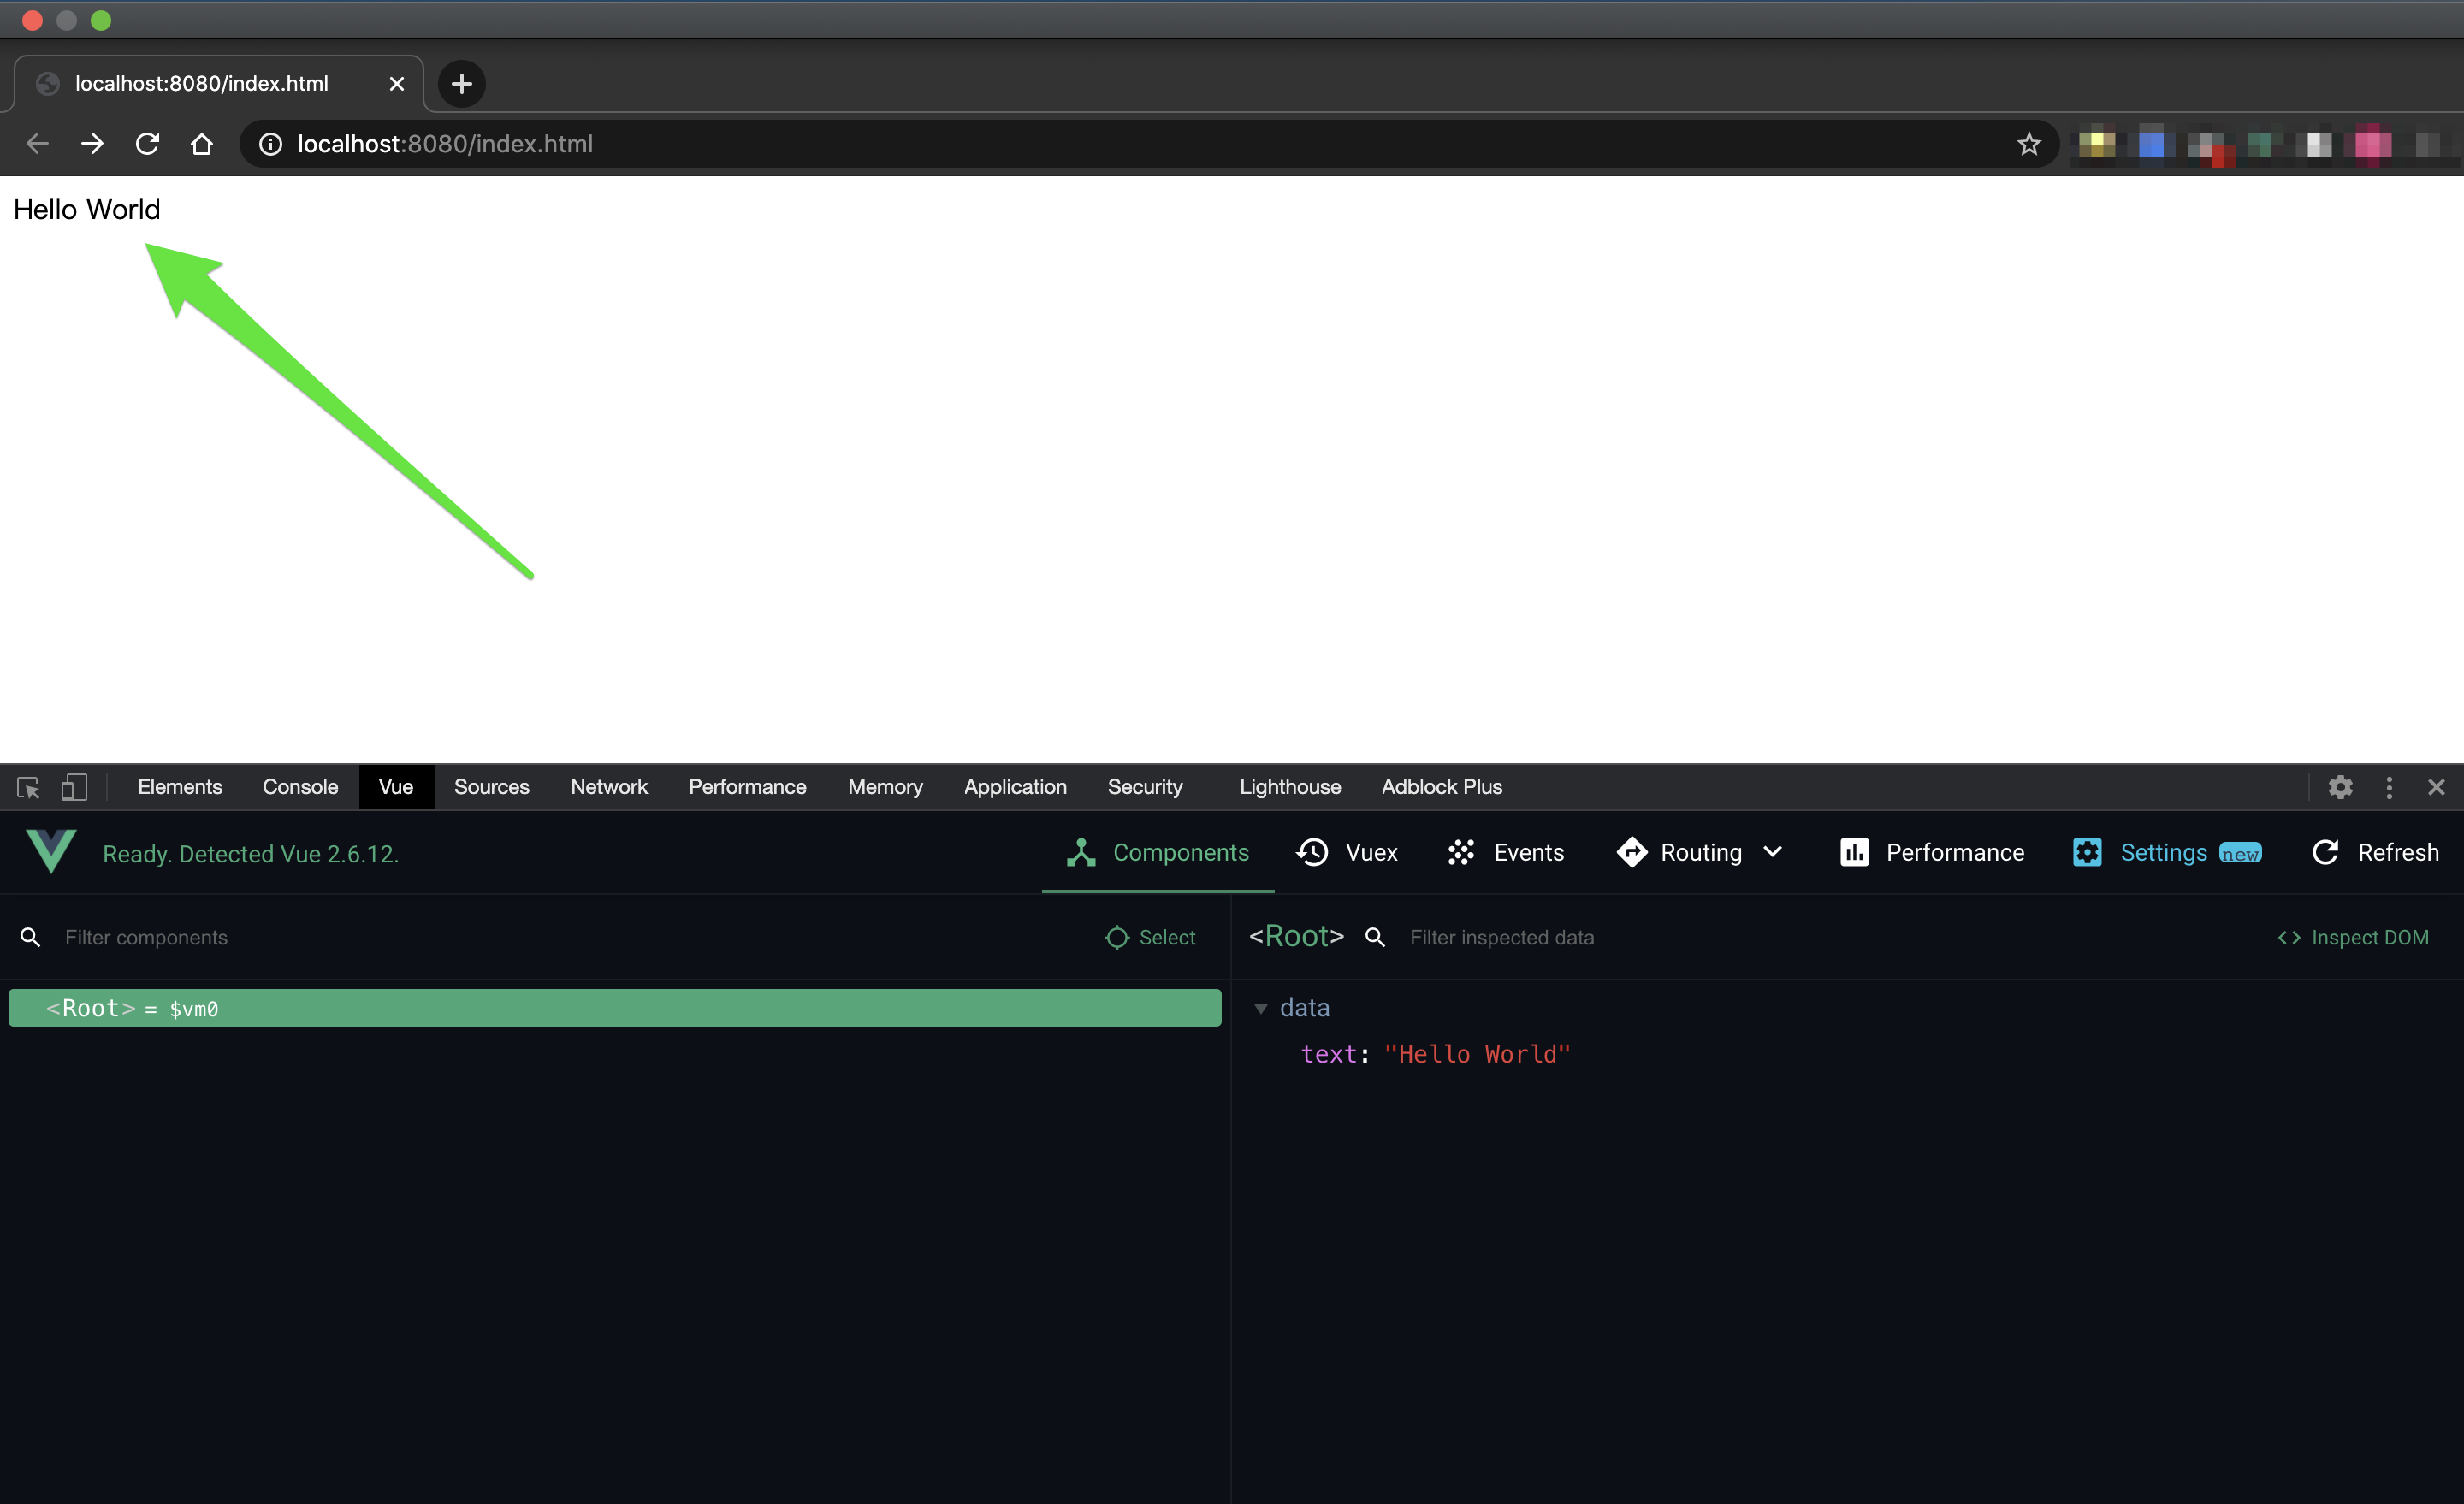Open the Network tab
The height and width of the screenshot is (1504, 2464).
pos(608,787)
